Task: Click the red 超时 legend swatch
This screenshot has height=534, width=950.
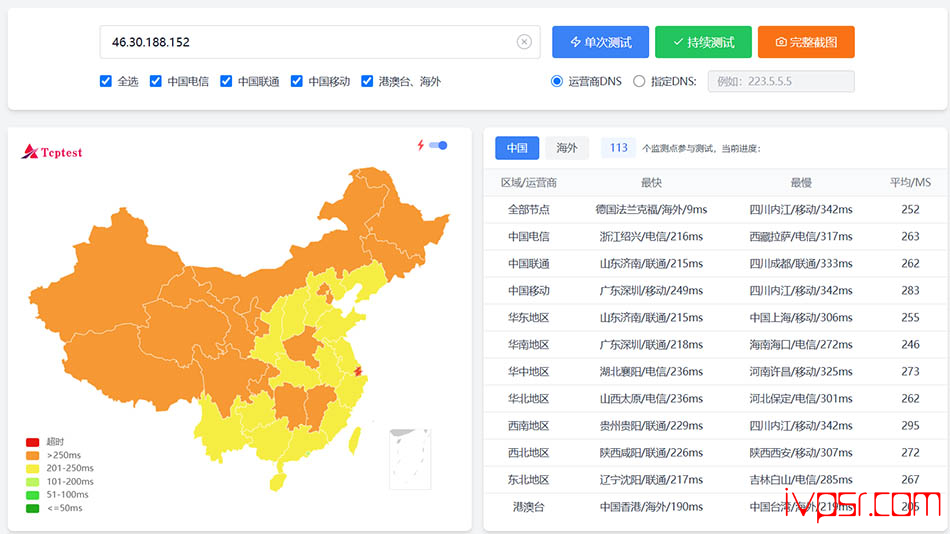Action: [x=33, y=442]
